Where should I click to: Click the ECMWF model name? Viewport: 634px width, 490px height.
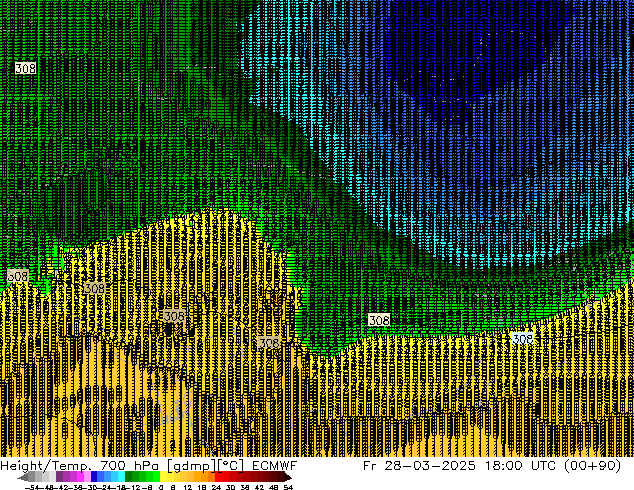[274, 466]
